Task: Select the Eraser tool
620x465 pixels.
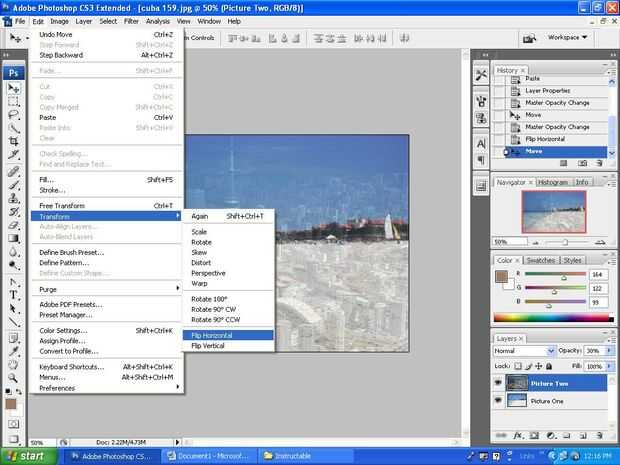Action: click(x=13, y=225)
